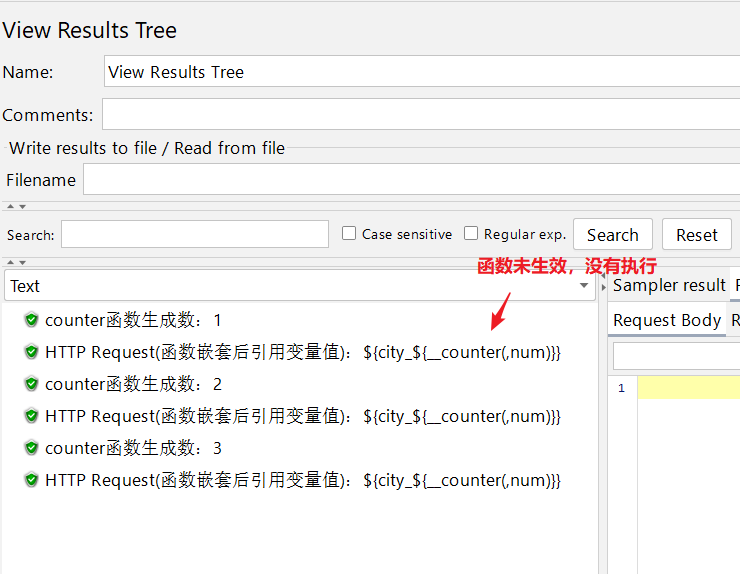Viewport: 740px width, 574px height.
Task: Click into the Comments text field
Action: [x=420, y=114]
